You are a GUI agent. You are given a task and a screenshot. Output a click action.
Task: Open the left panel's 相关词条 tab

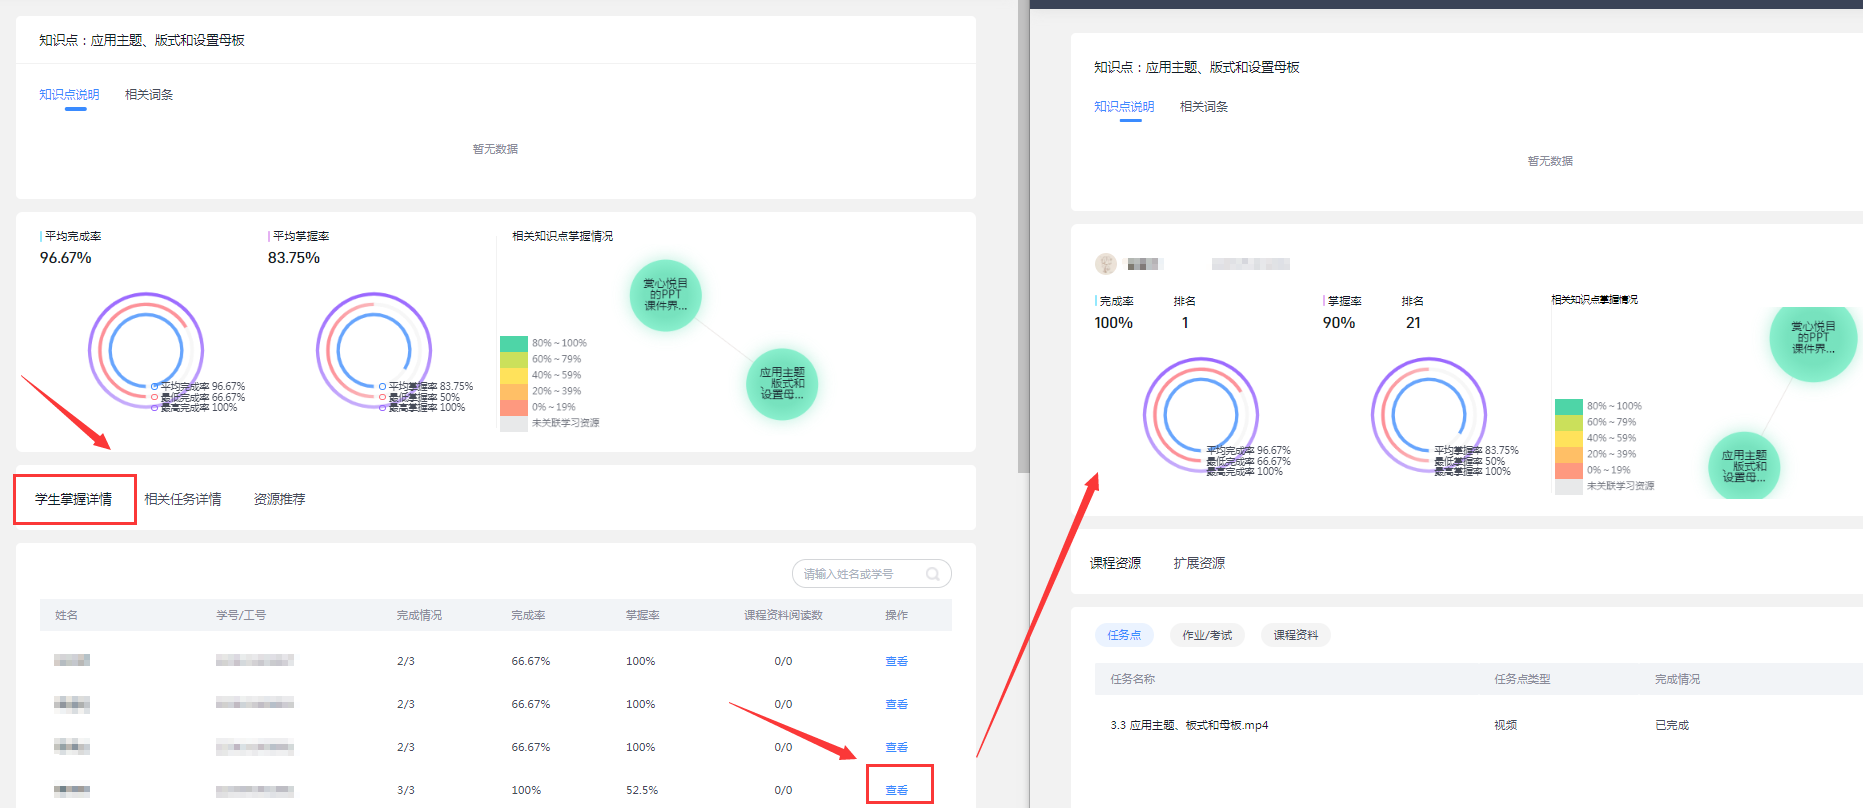click(149, 95)
